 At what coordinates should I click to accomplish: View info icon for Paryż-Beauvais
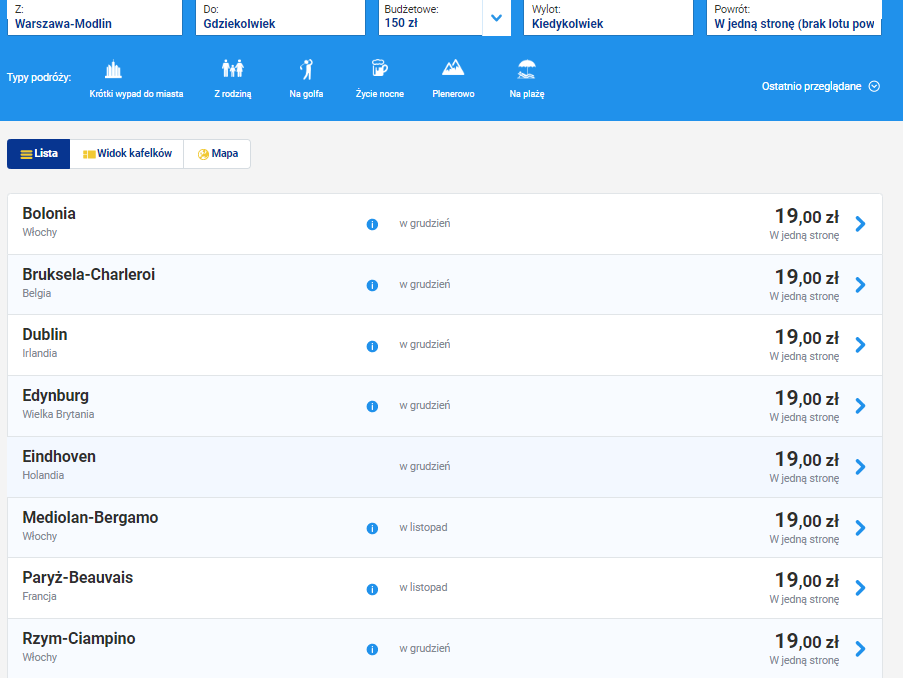[372, 589]
